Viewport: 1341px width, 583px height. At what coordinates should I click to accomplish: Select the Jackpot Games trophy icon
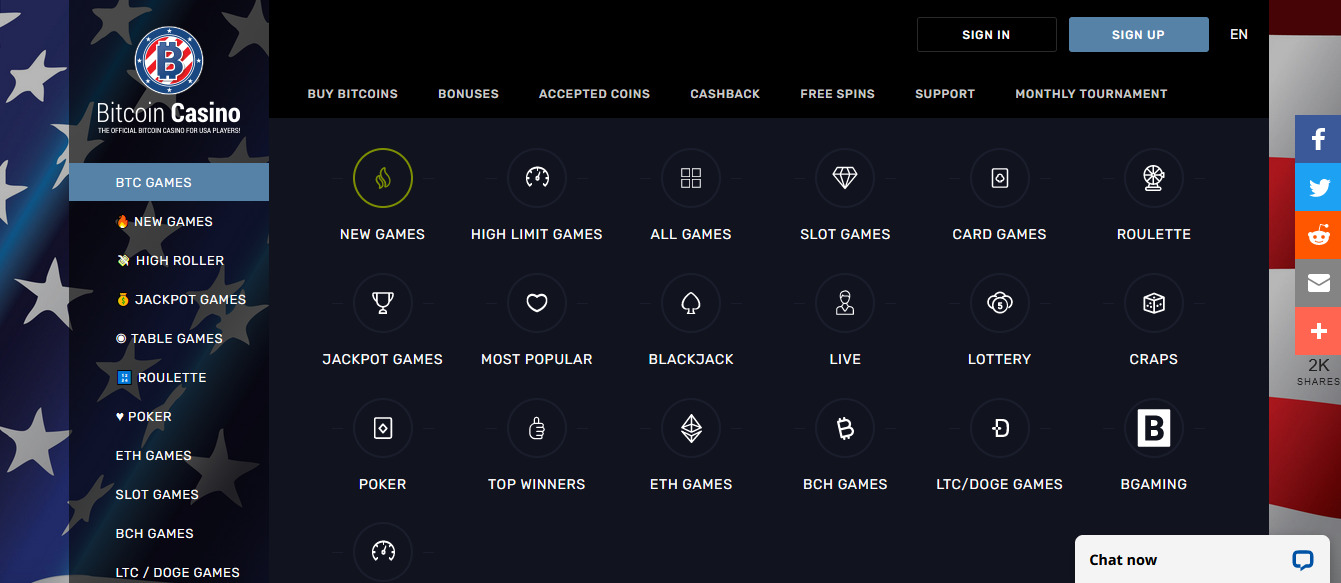[x=383, y=303]
